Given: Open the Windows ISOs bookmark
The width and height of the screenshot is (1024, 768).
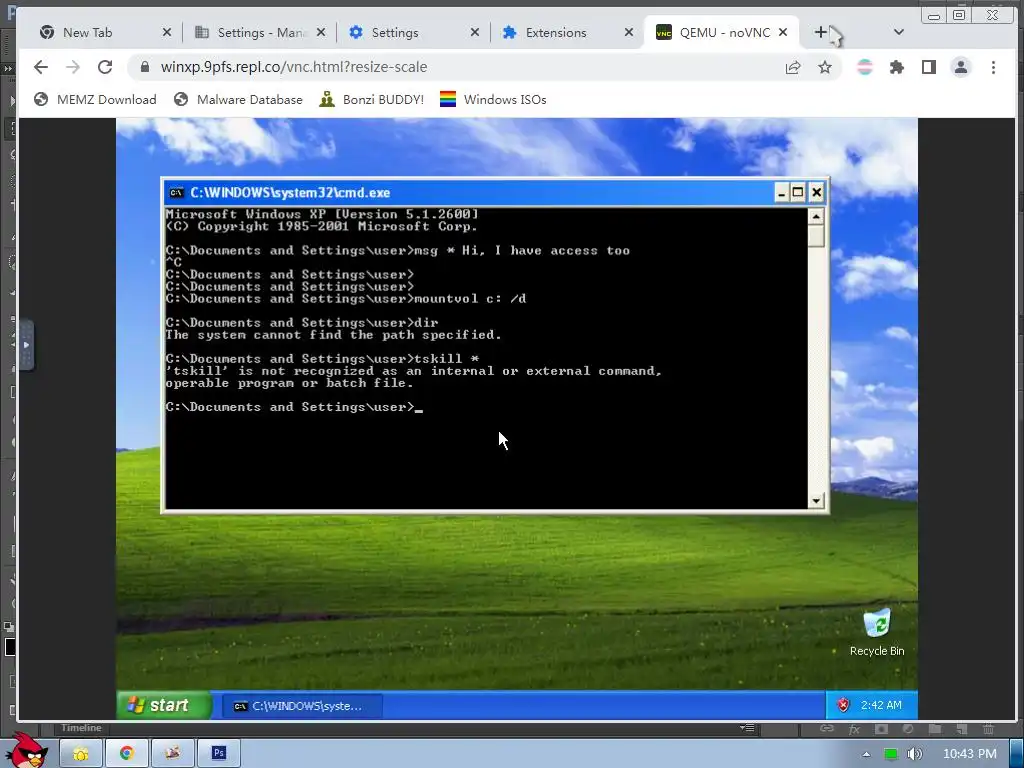Looking at the screenshot, I should pyautogui.click(x=493, y=99).
